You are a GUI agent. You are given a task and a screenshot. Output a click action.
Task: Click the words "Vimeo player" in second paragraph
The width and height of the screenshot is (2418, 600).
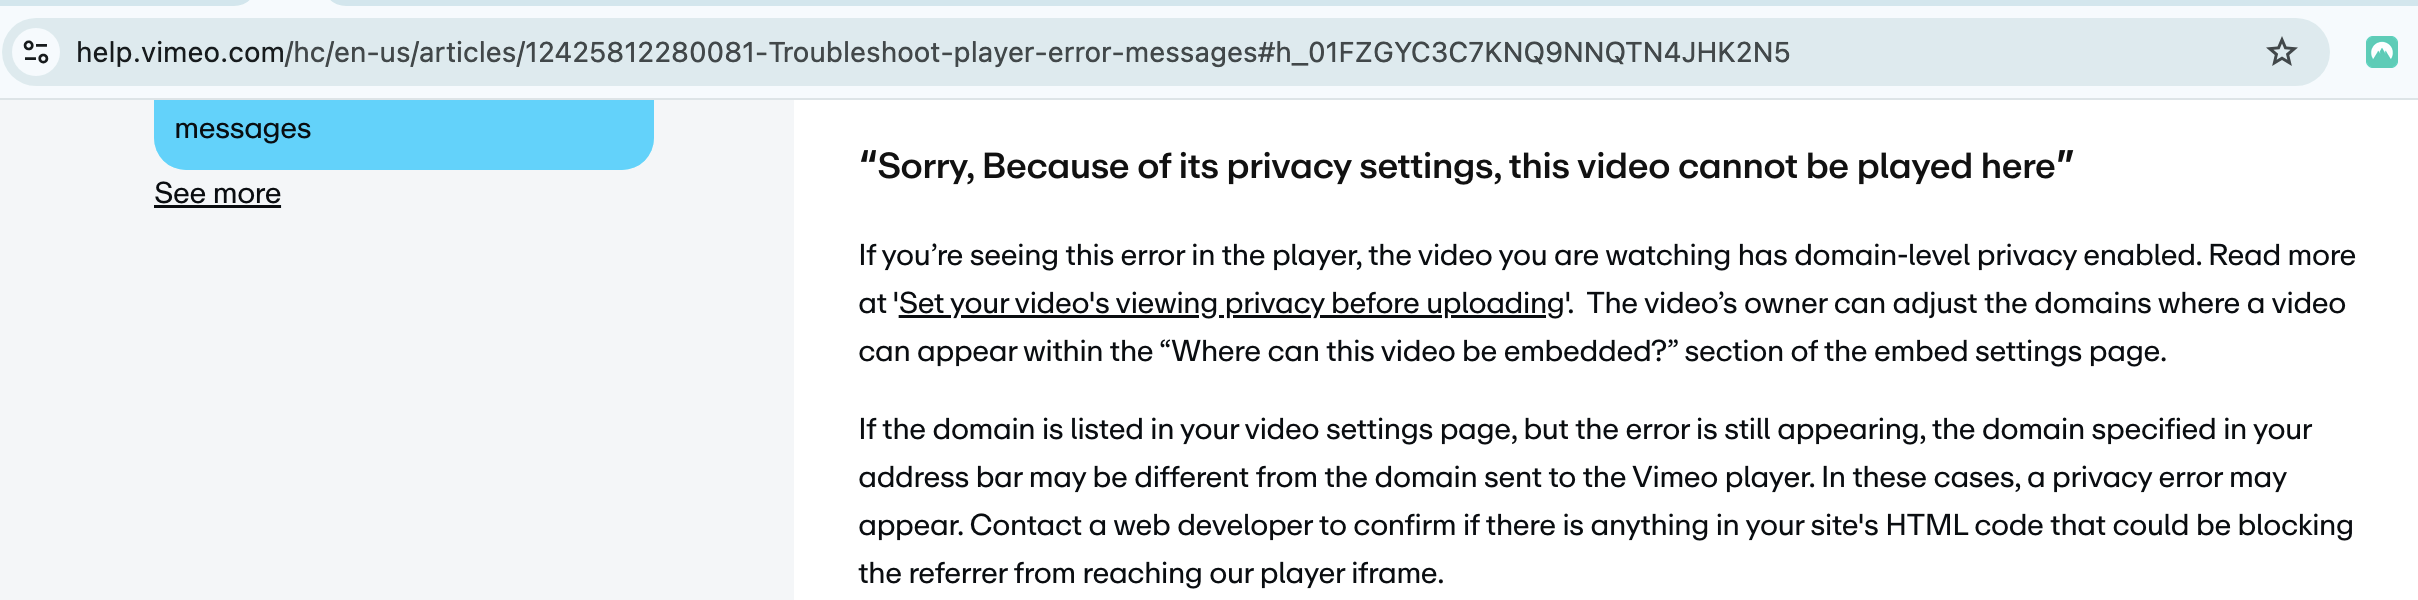1723,477
